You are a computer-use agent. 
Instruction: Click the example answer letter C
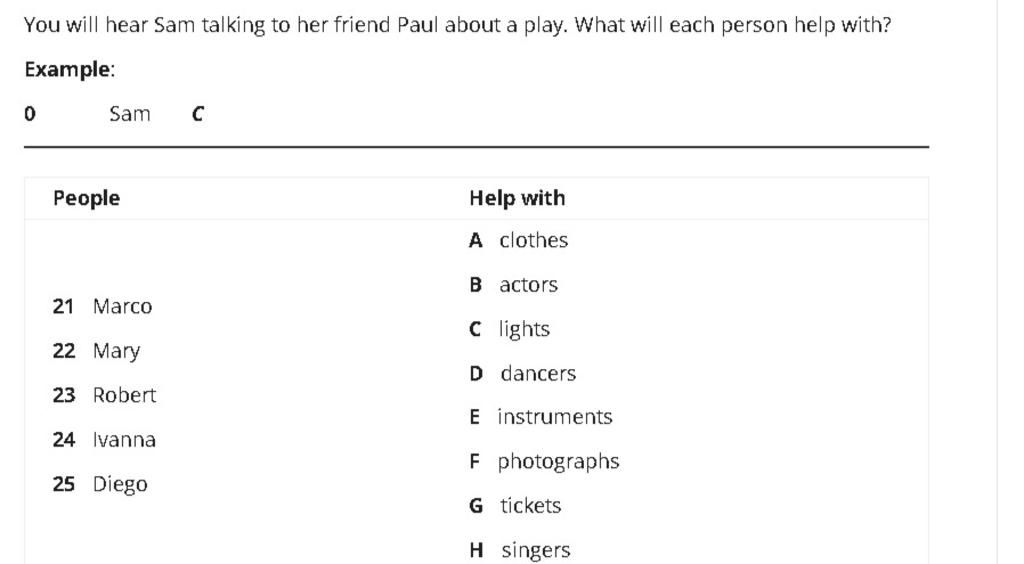coord(197,114)
